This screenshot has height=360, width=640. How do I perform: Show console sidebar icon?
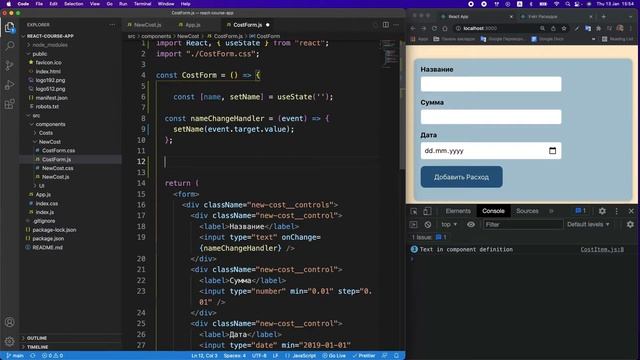click(413, 224)
